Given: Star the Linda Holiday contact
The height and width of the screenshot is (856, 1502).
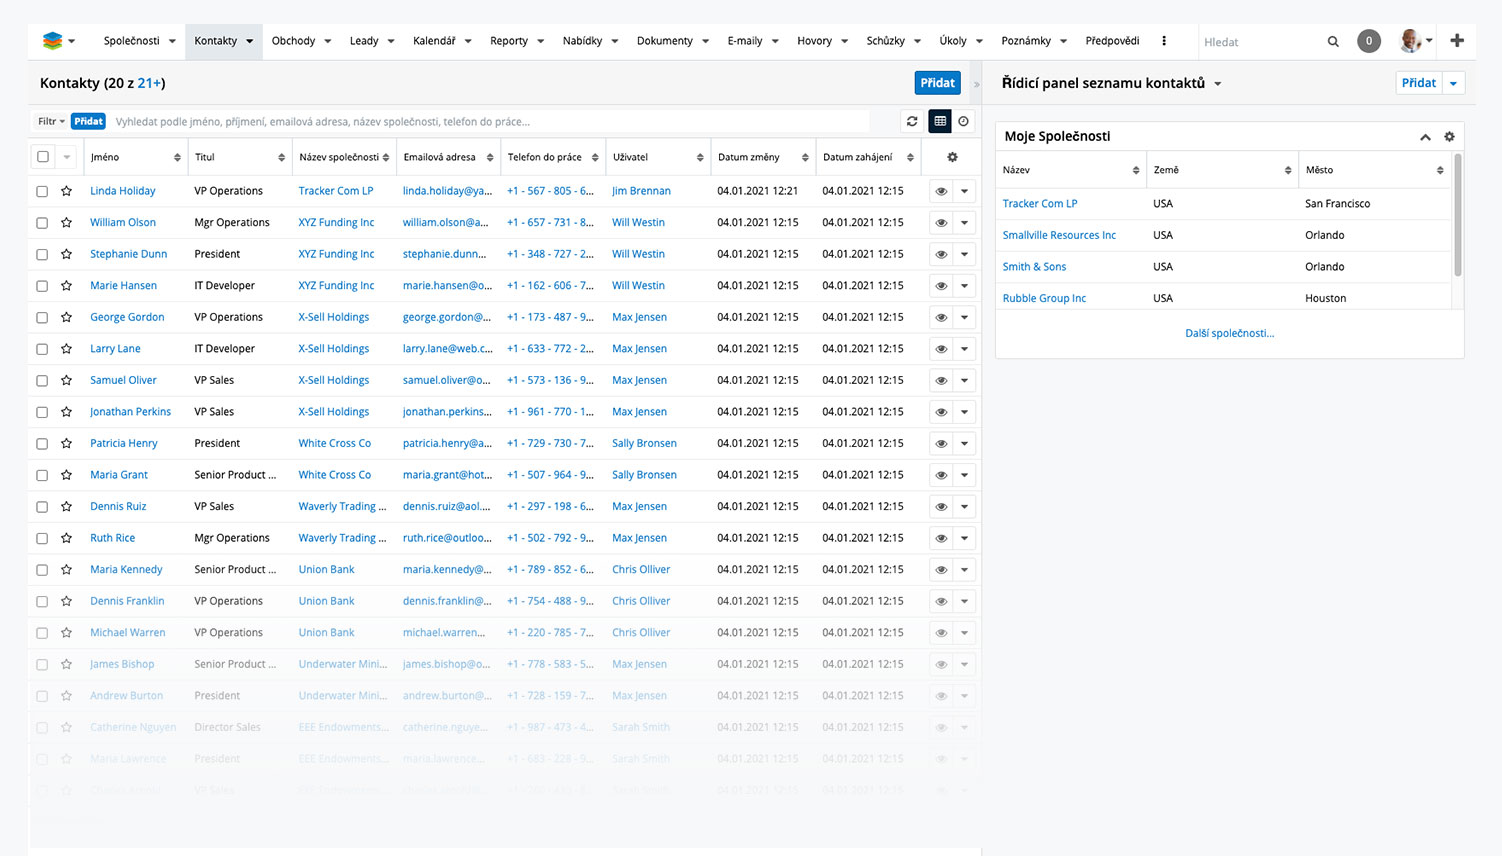Looking at the screenshot, I should click(x=66, y=191).
